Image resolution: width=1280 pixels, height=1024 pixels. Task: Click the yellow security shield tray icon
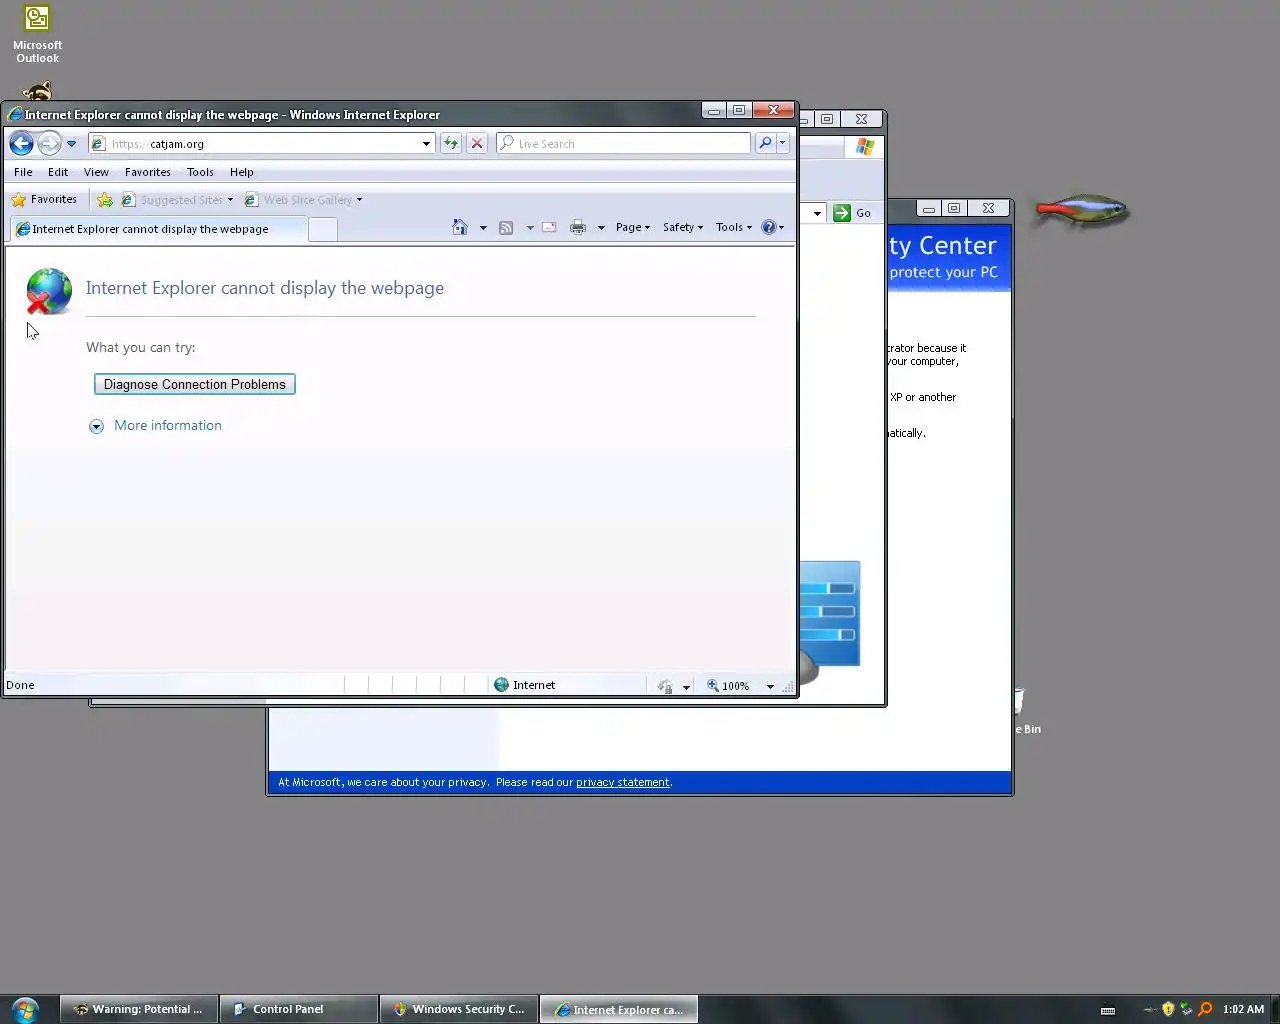point(1168,1009)
